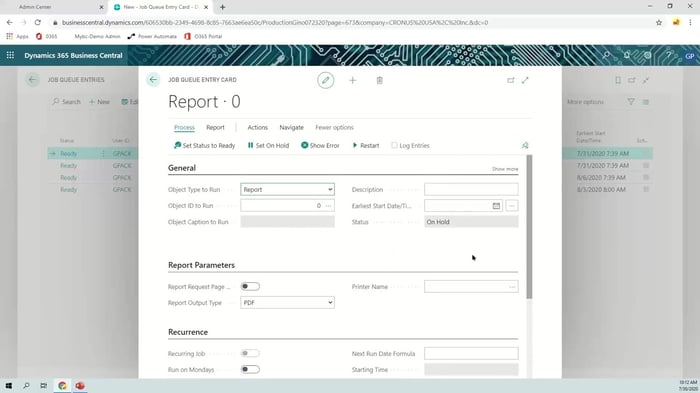Click the trash delete icon on the card
Screen dimensions: 700x393
click(379, 80)
